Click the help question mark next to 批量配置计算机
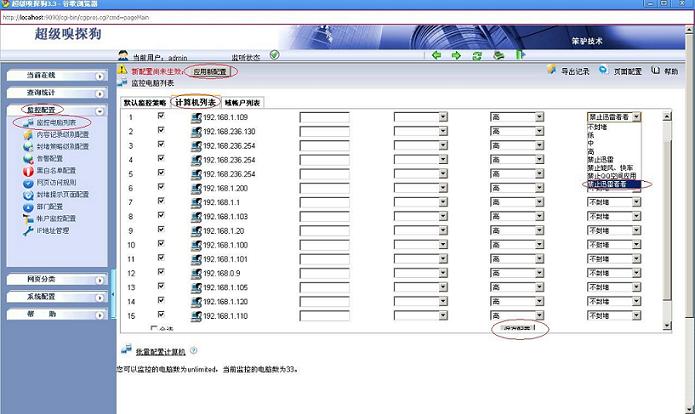Screen dimensions: 695x414 tap(193, 351)
